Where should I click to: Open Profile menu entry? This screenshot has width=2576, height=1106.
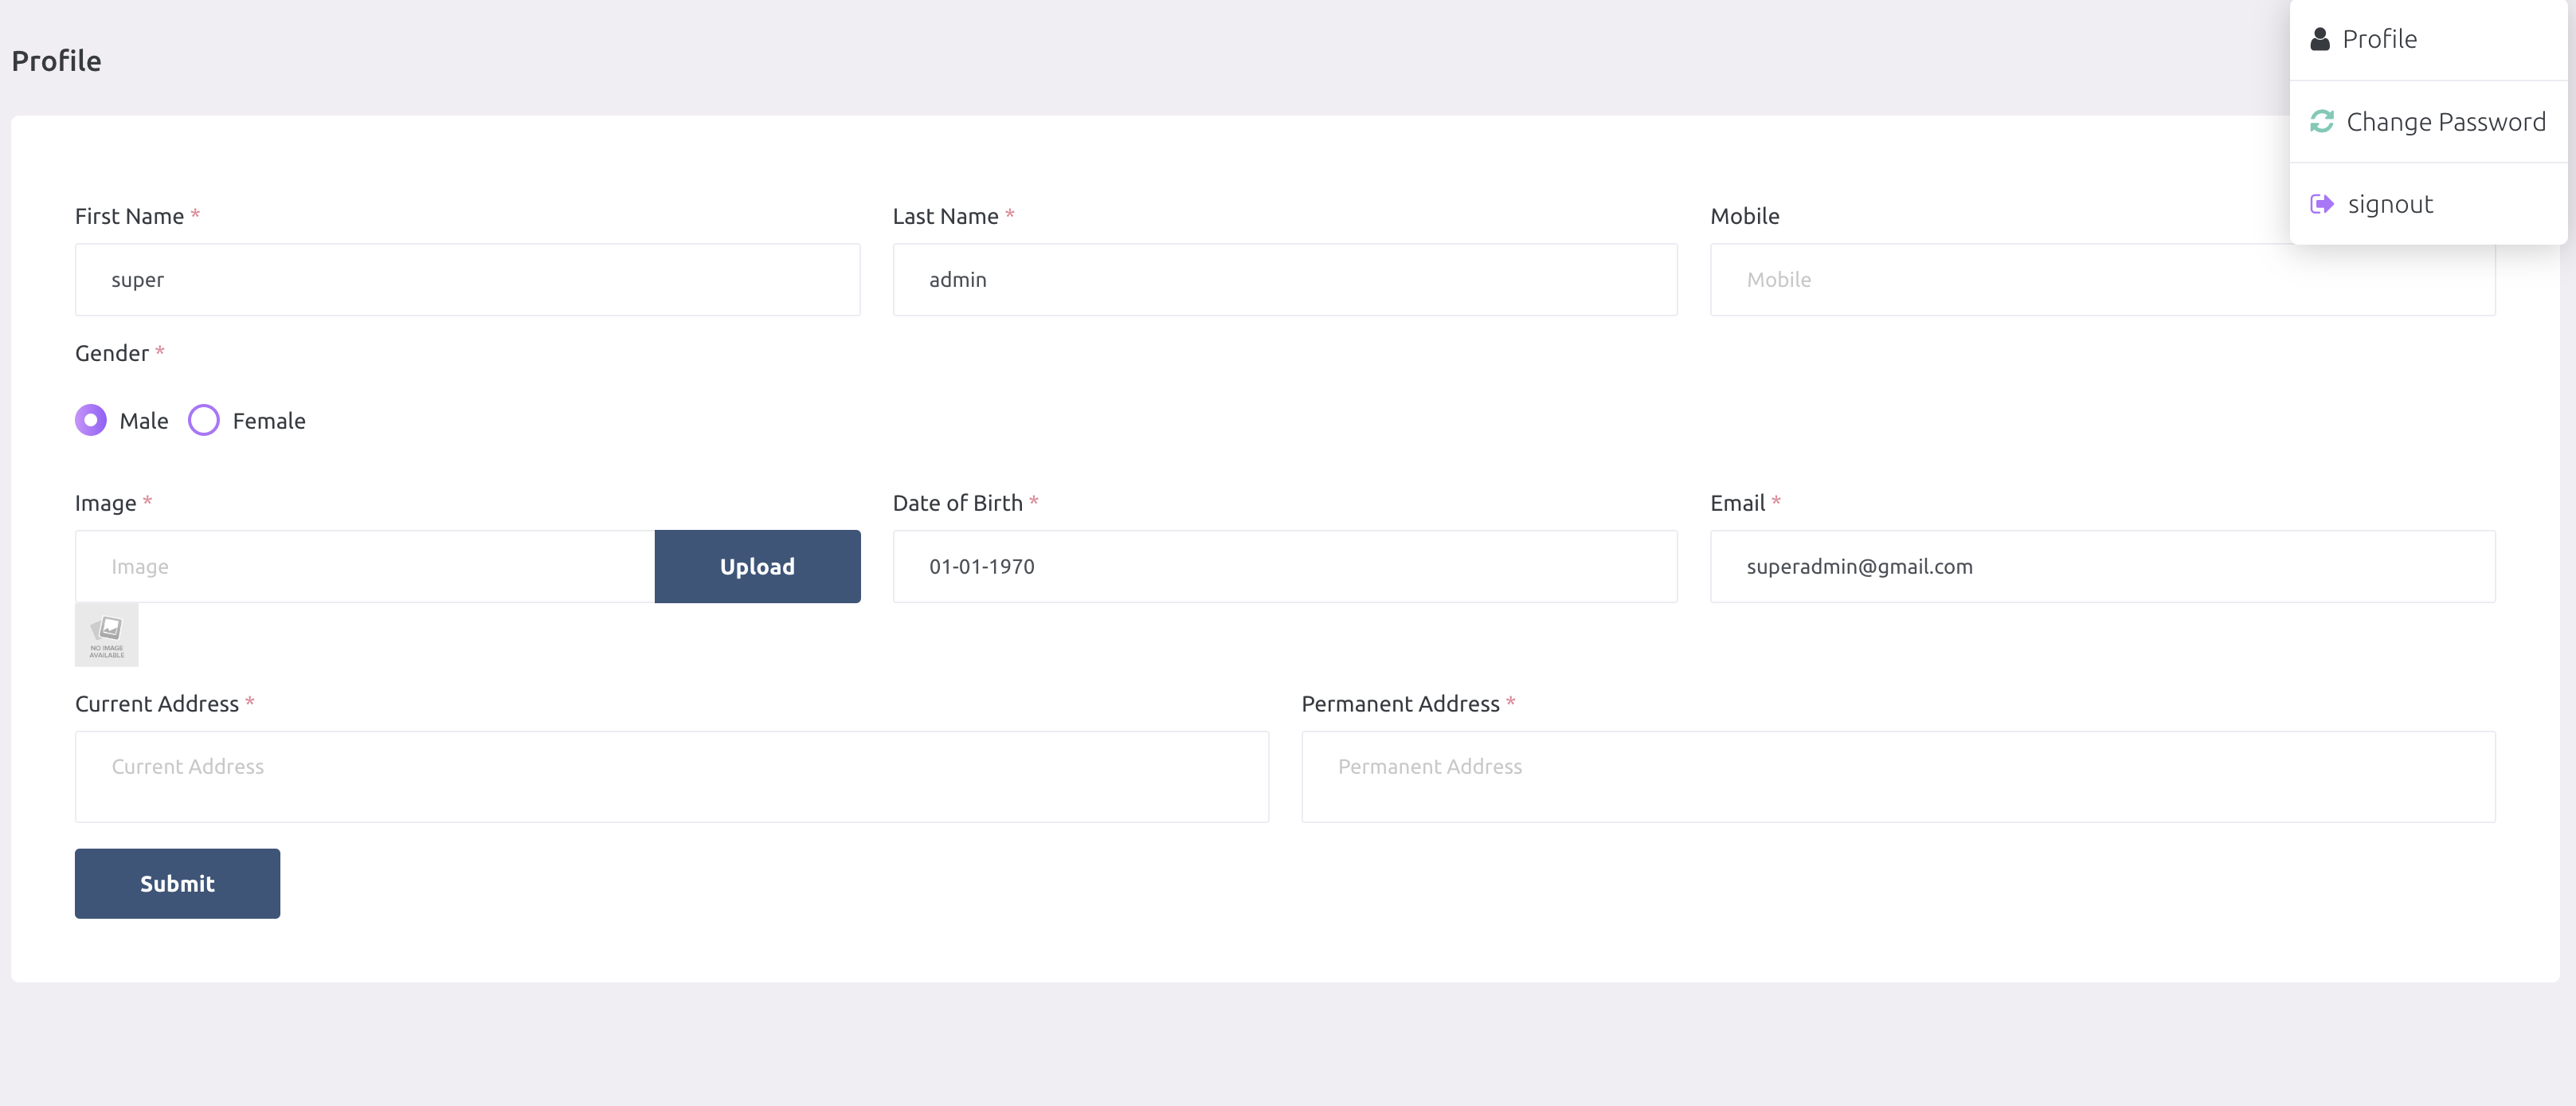(2379, 39)
